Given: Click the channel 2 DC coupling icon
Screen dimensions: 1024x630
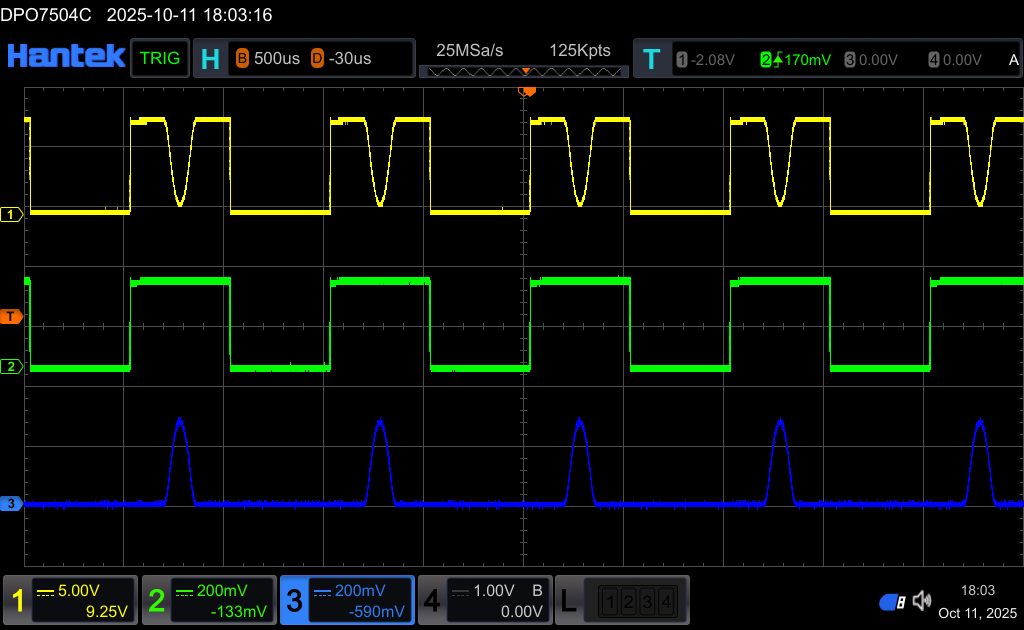Looking at the screenshot, I should pos(184,592).
